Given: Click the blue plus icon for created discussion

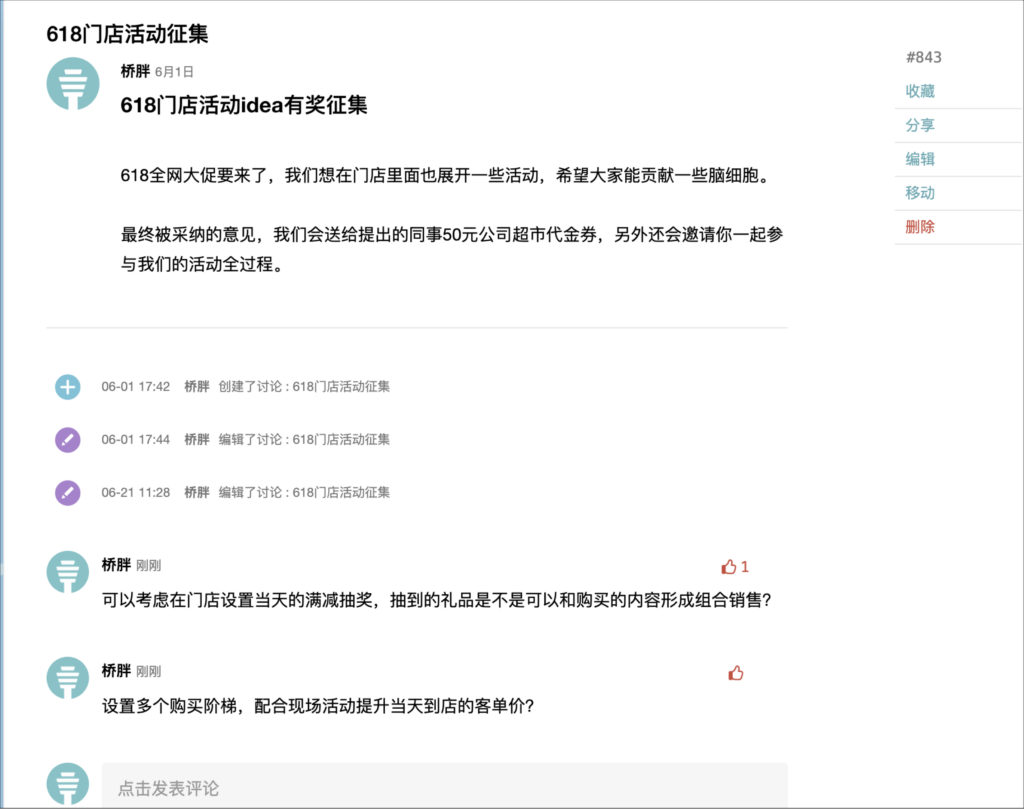Looking at the screenshot, I should click(67, 387).
